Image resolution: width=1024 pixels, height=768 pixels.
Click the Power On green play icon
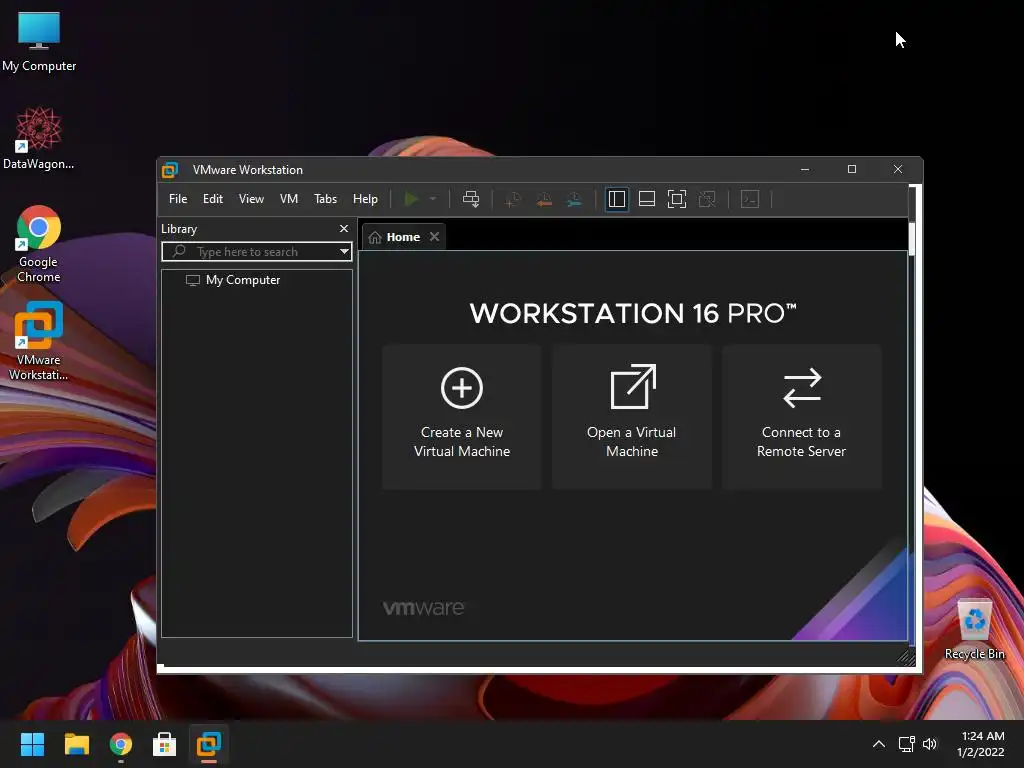pos(411,199)
